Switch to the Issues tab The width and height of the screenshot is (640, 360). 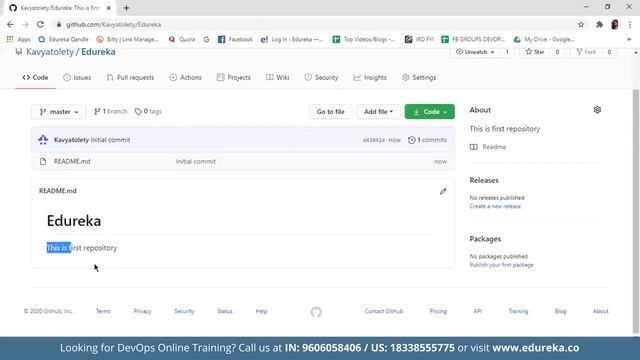pos(77,77)
